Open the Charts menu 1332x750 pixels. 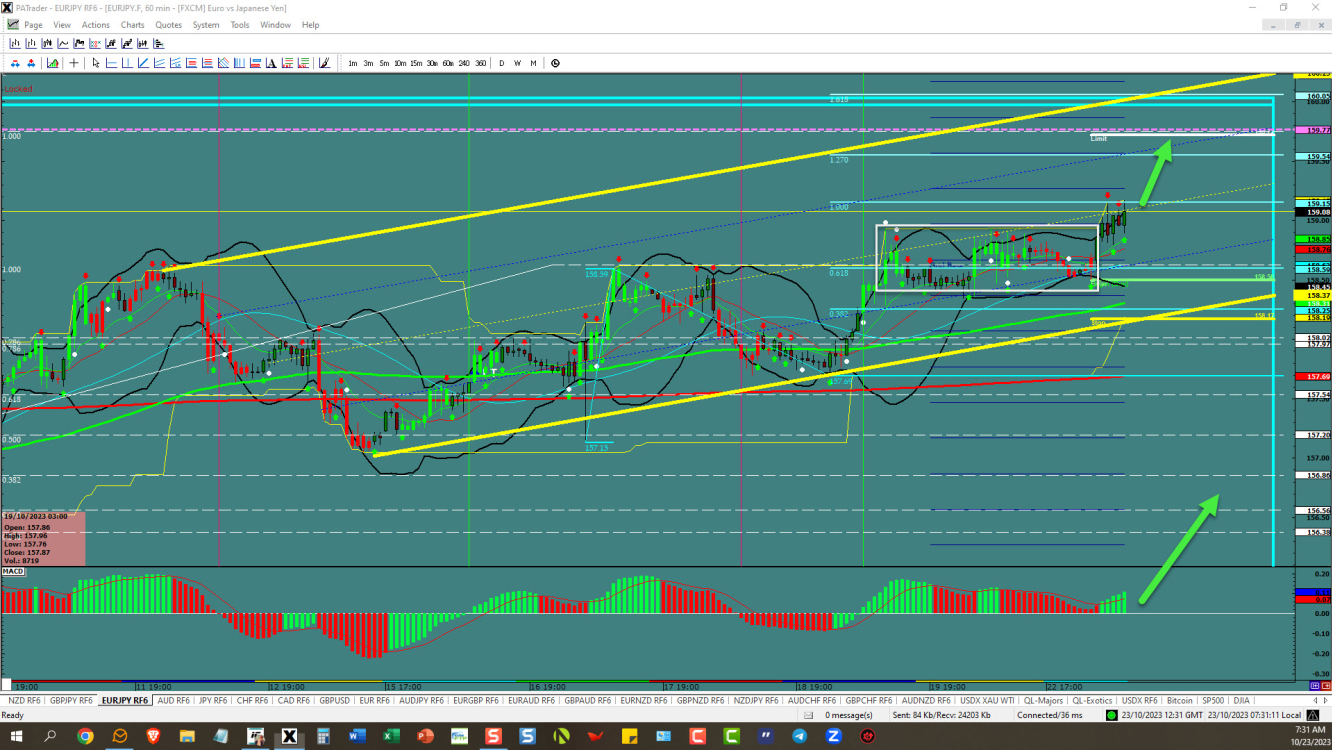[132, 24]
